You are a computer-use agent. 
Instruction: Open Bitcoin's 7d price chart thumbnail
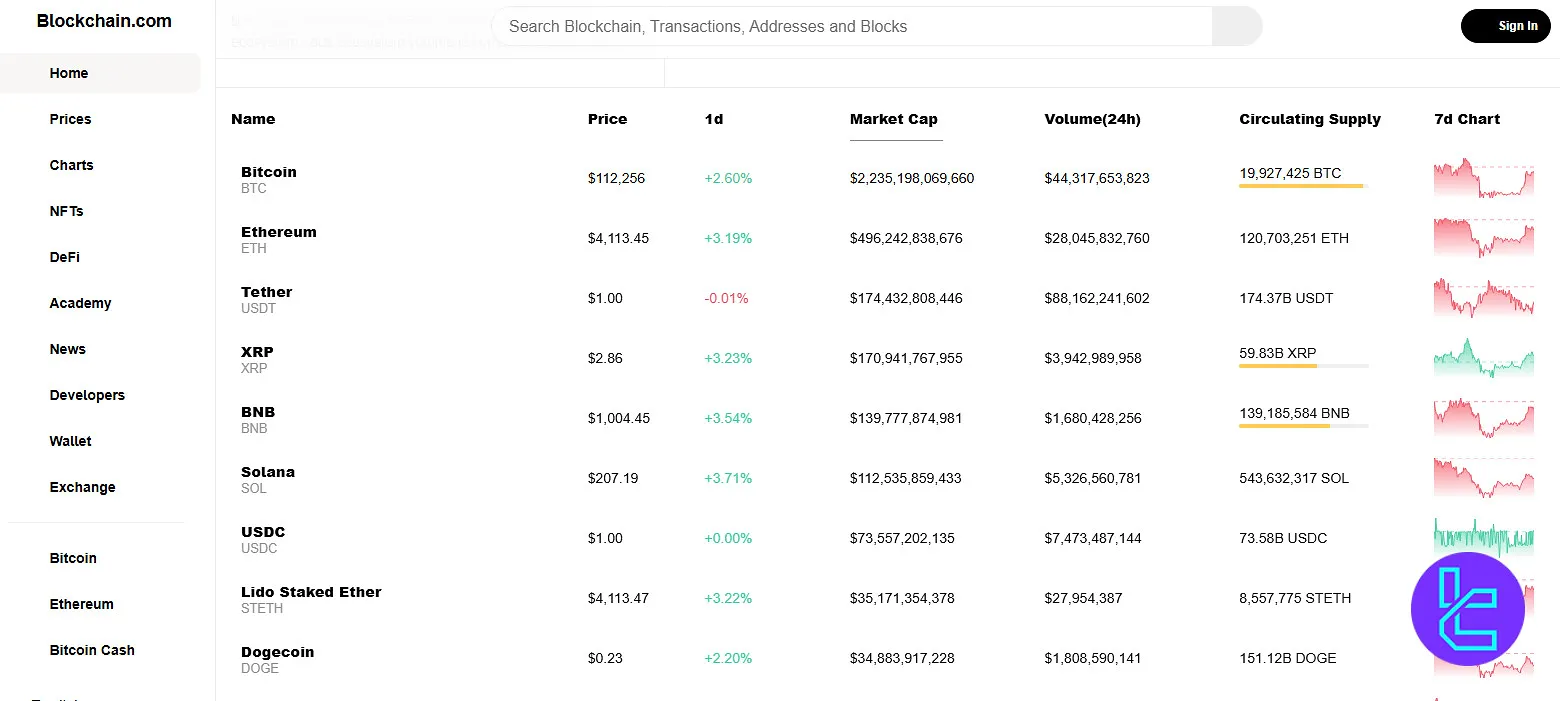coord(1483,178)
